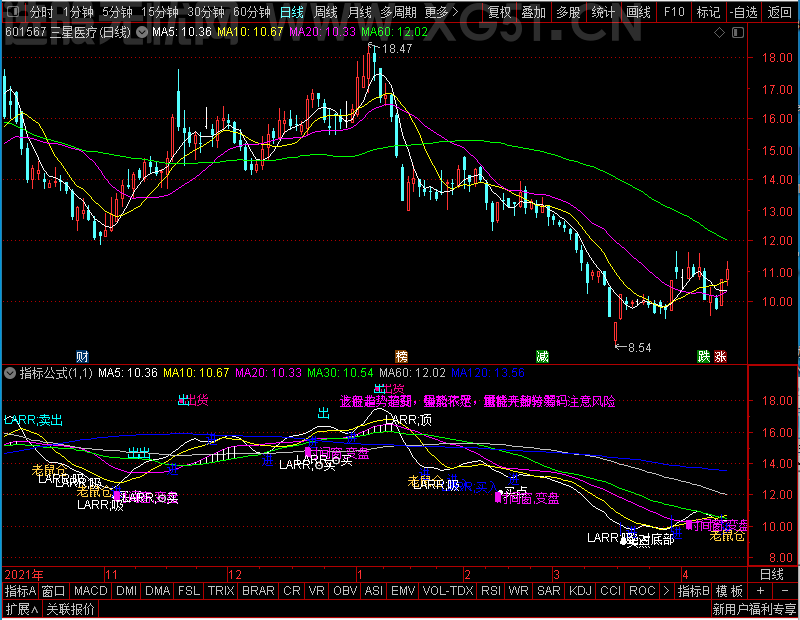
Task: Click the green 跌 marker icon
Action: coord(704,356)
